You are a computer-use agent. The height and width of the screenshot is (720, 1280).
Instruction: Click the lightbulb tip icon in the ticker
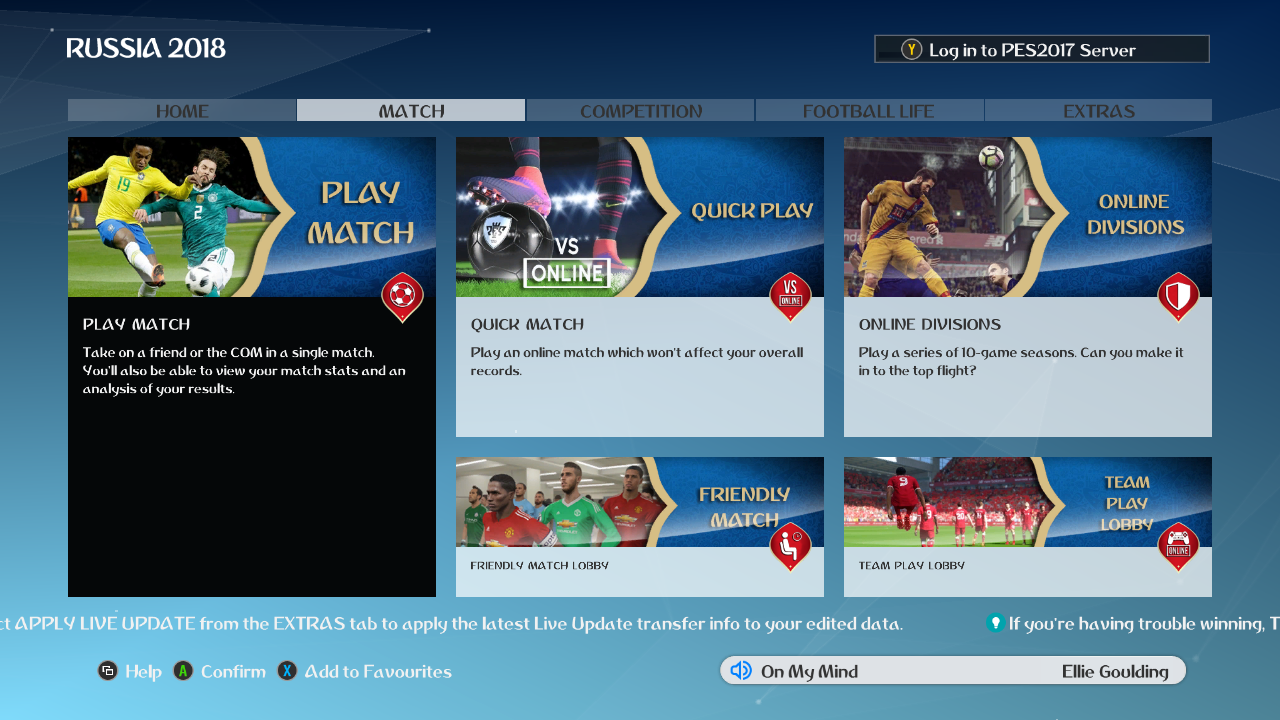coord(994,623)
